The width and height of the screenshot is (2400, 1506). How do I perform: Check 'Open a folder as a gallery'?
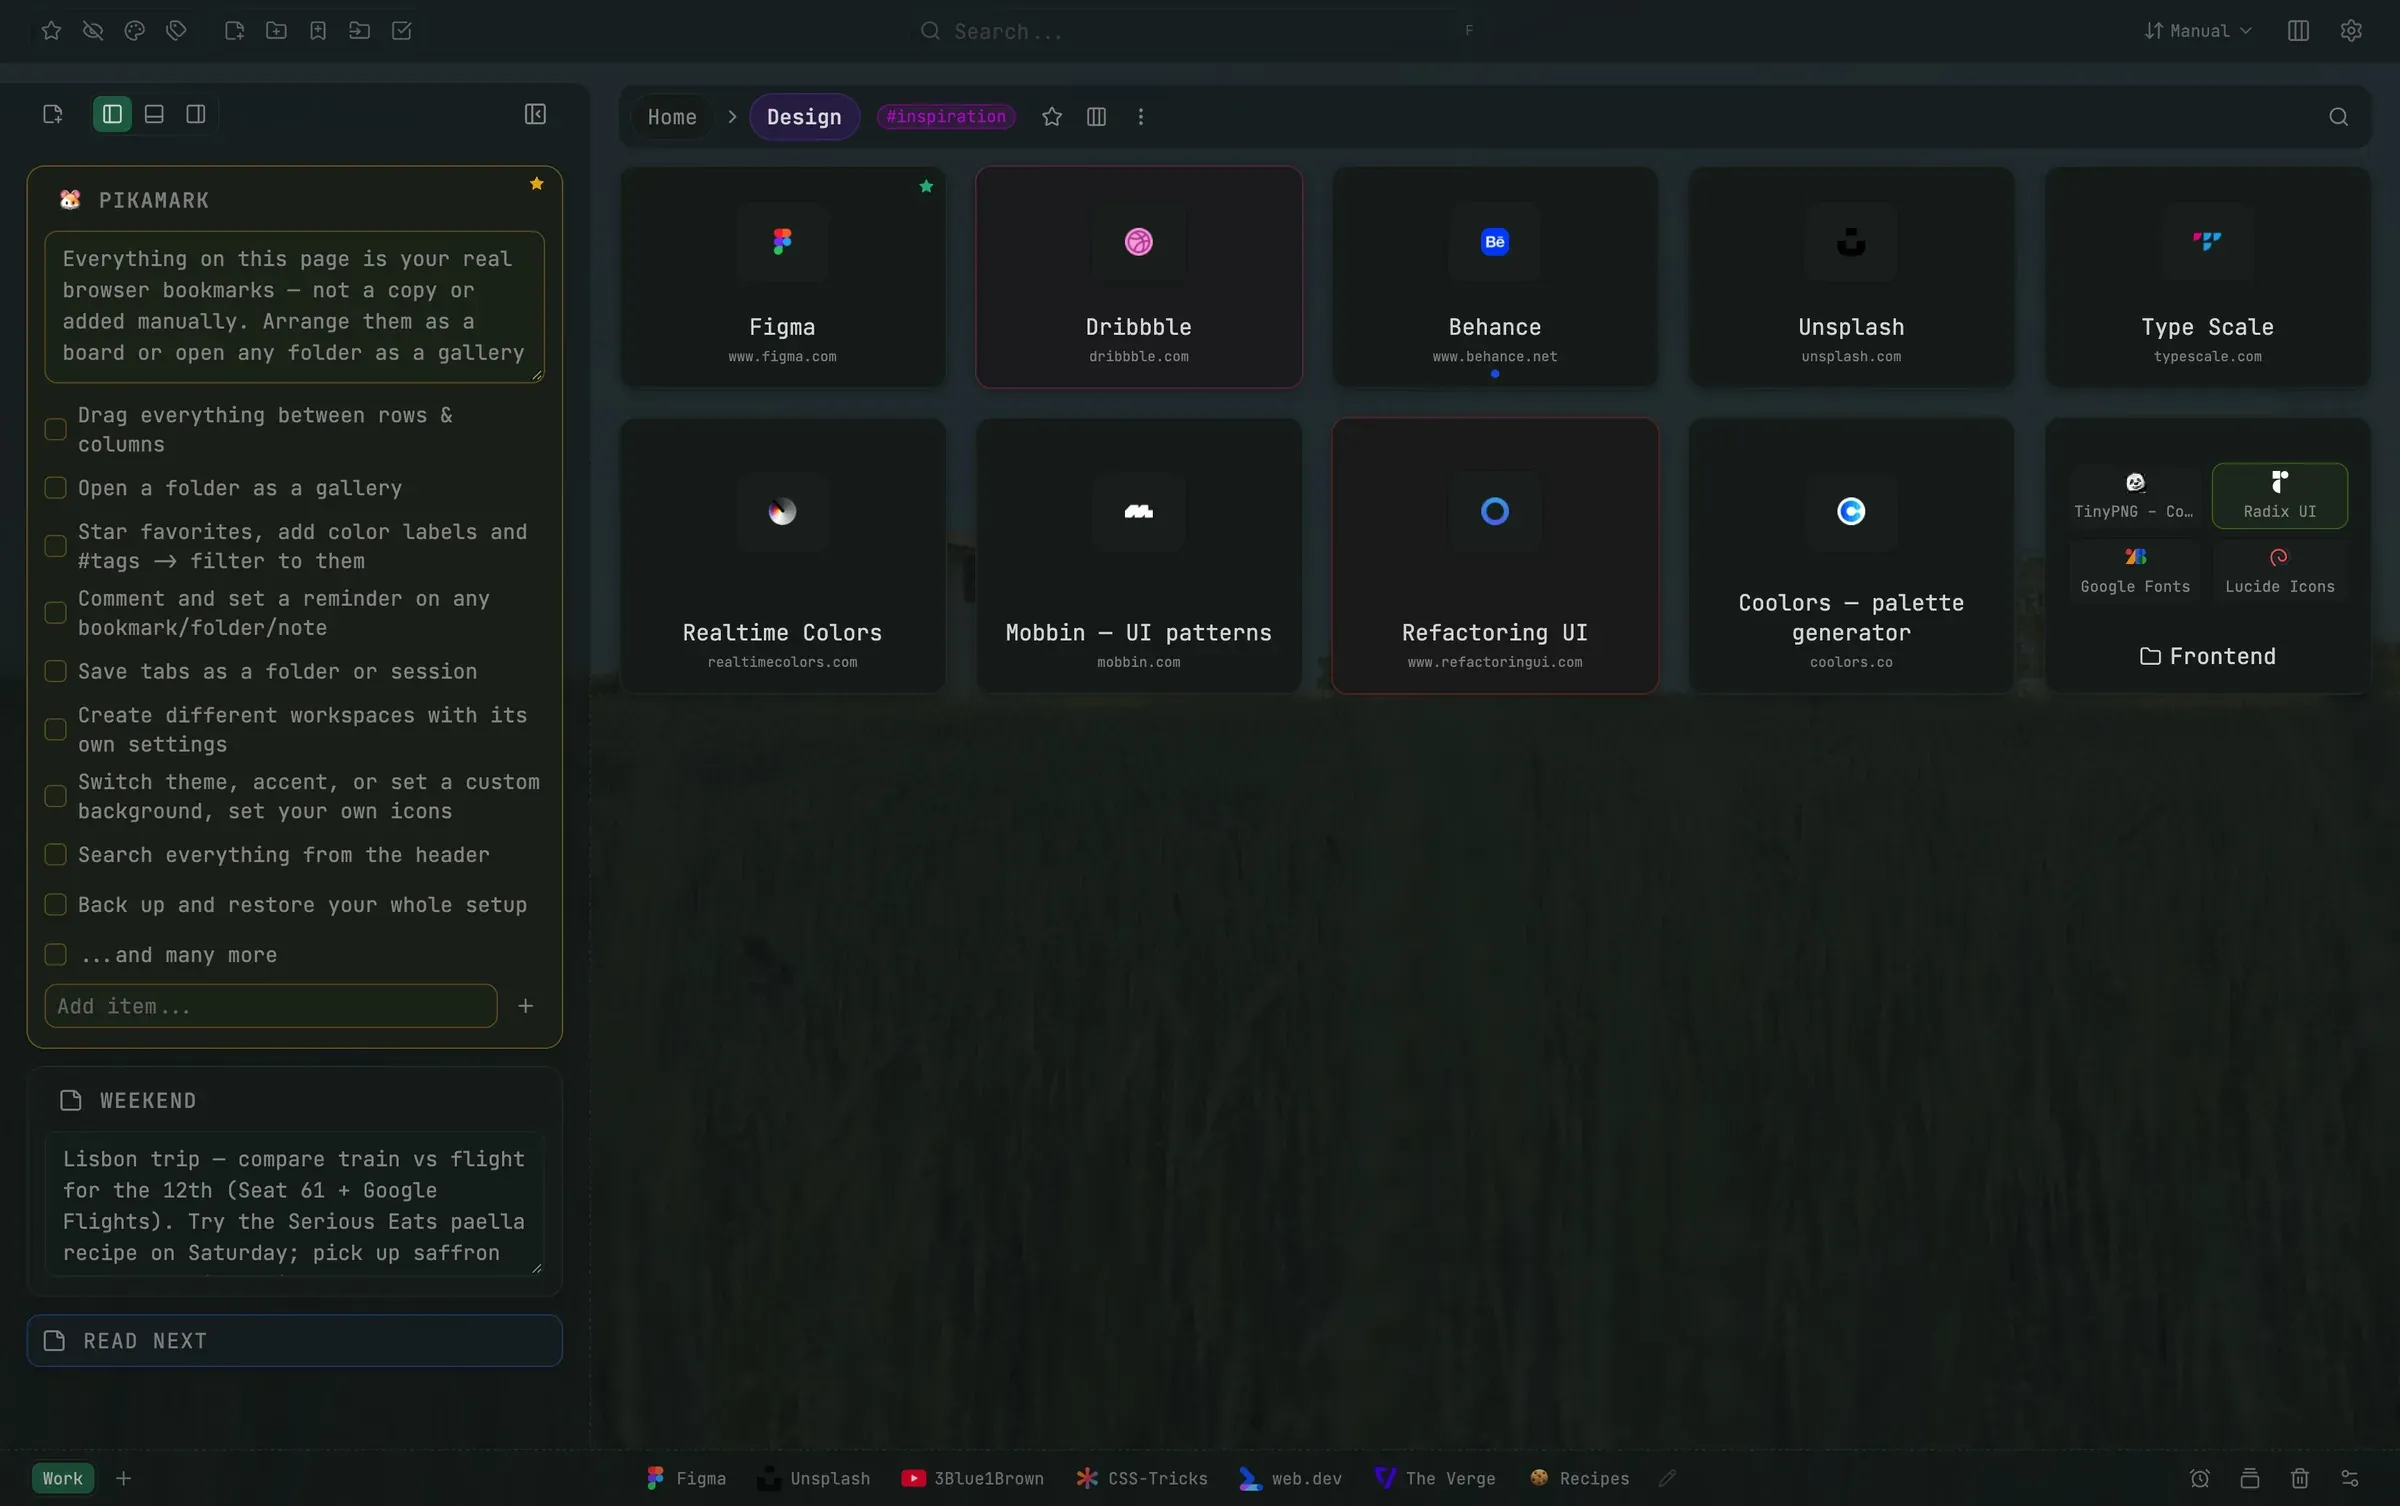56,488
